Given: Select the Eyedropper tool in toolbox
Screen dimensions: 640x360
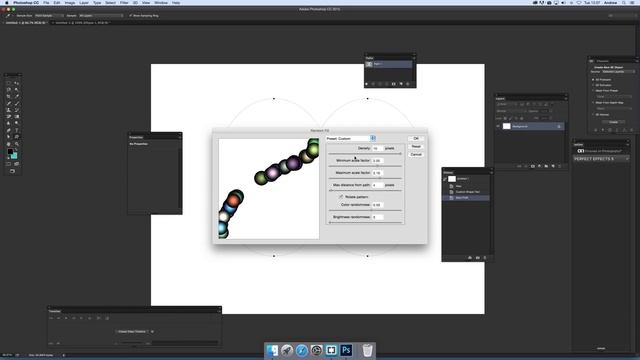Looking at the screenshot, I should (x=17, y=96).
